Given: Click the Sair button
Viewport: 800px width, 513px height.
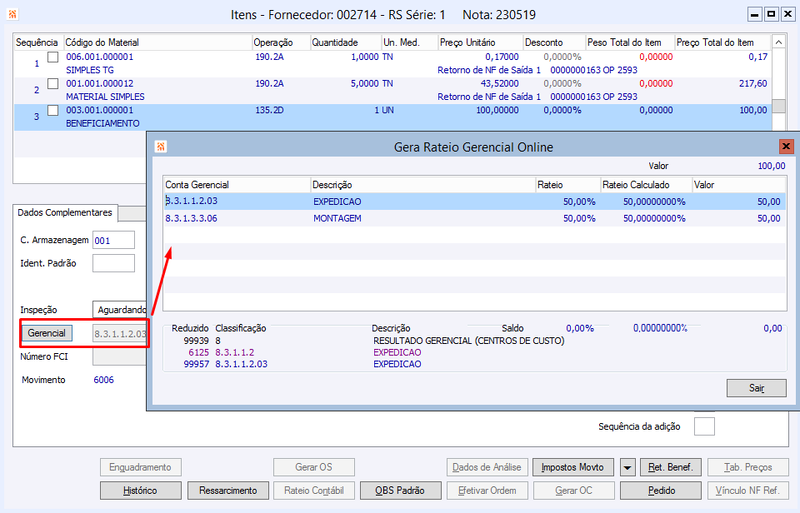Looking at the screenshot, I should (x=756, y=388).
